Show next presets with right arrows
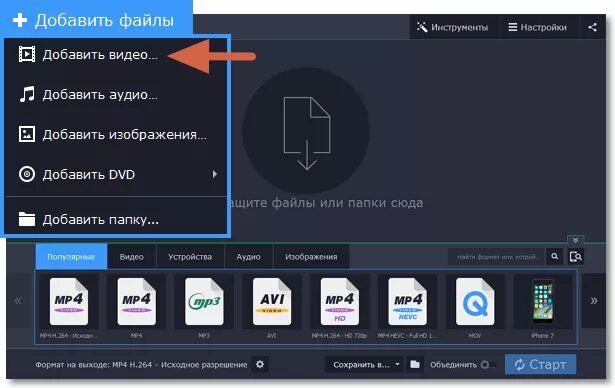 point(594,301)
